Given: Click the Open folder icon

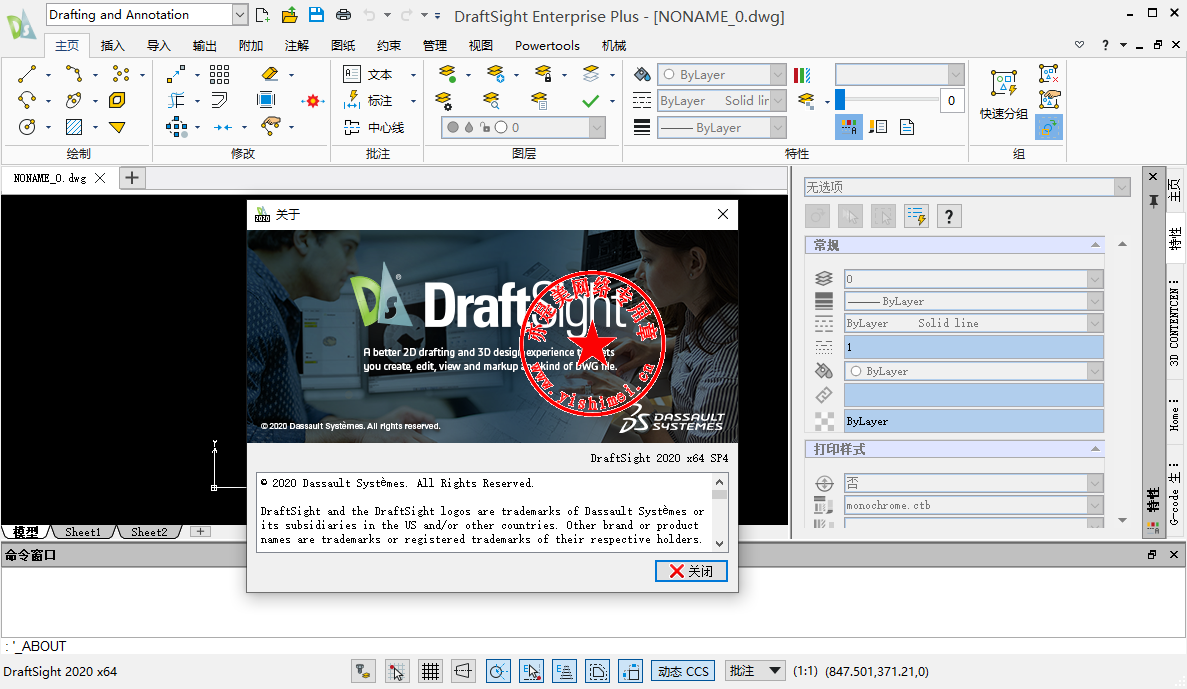Looking at the screenshot, I should 289,14.
